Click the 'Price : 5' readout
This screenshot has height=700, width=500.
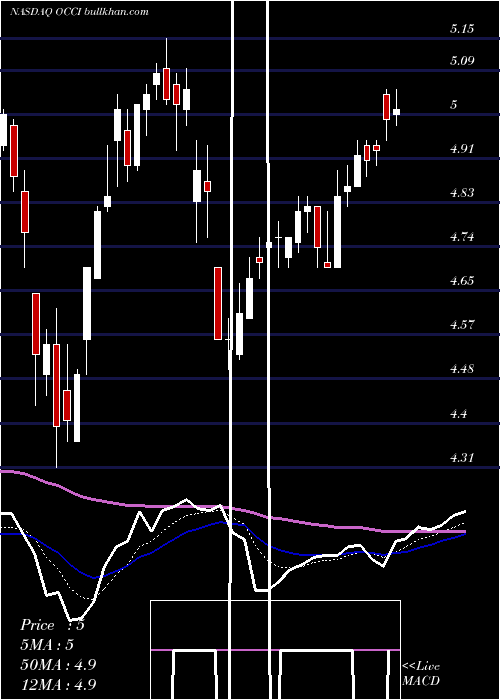click(x=52, y=625)
